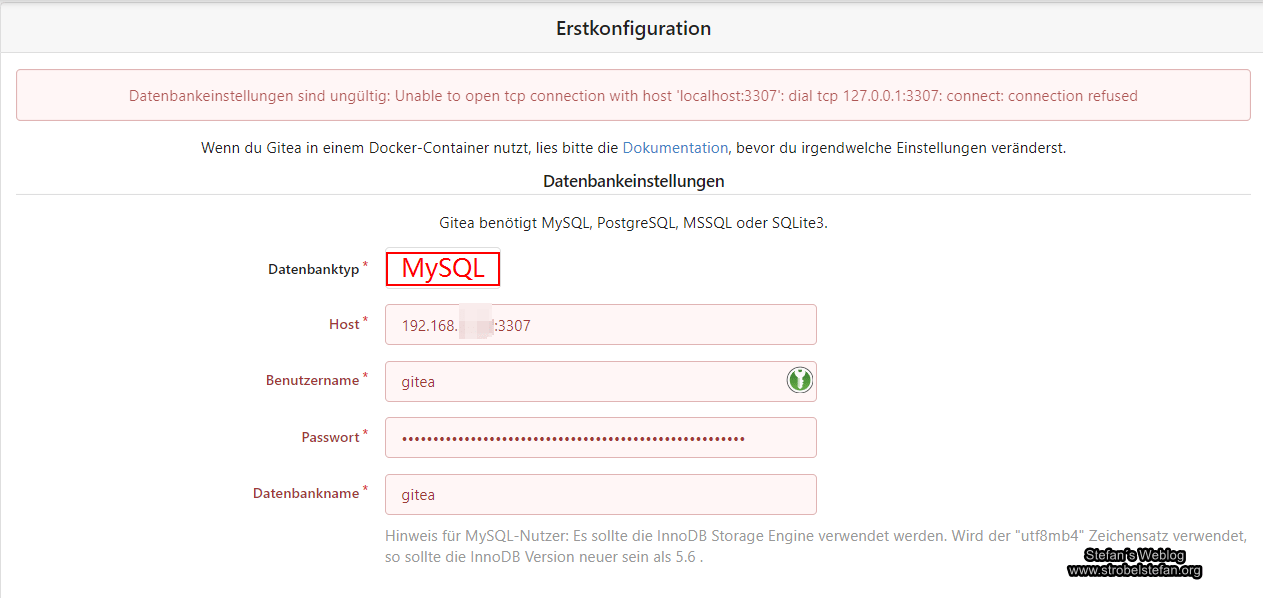Viewport: 1263px width, 598px height.
Task: Click the supported databases info line
Action: click(x=633, y=223)
